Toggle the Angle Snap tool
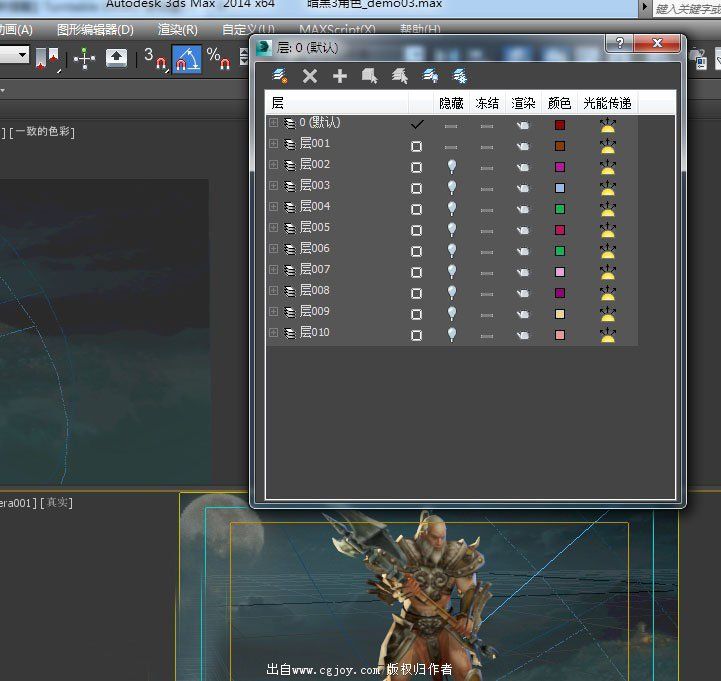721x681 pixels. click(187, 59)
